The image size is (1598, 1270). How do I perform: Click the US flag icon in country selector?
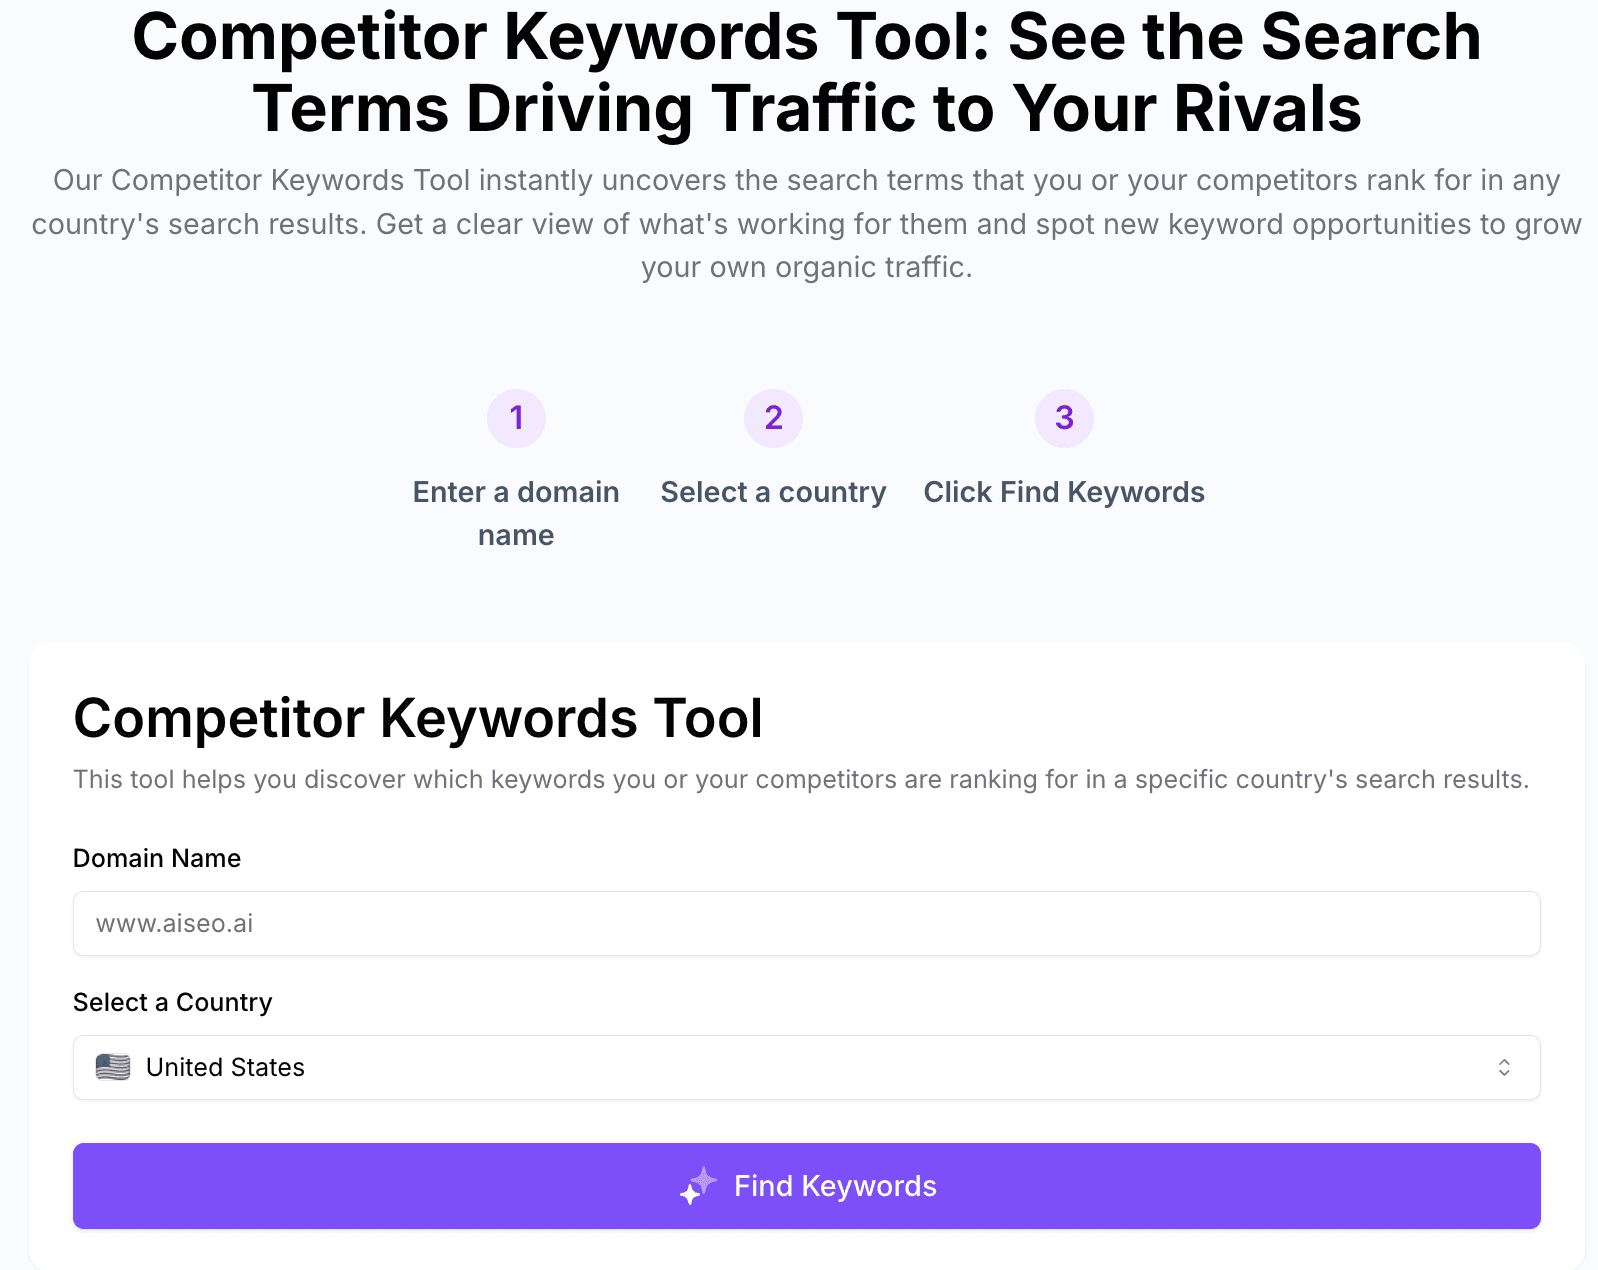pos(113,1067)
